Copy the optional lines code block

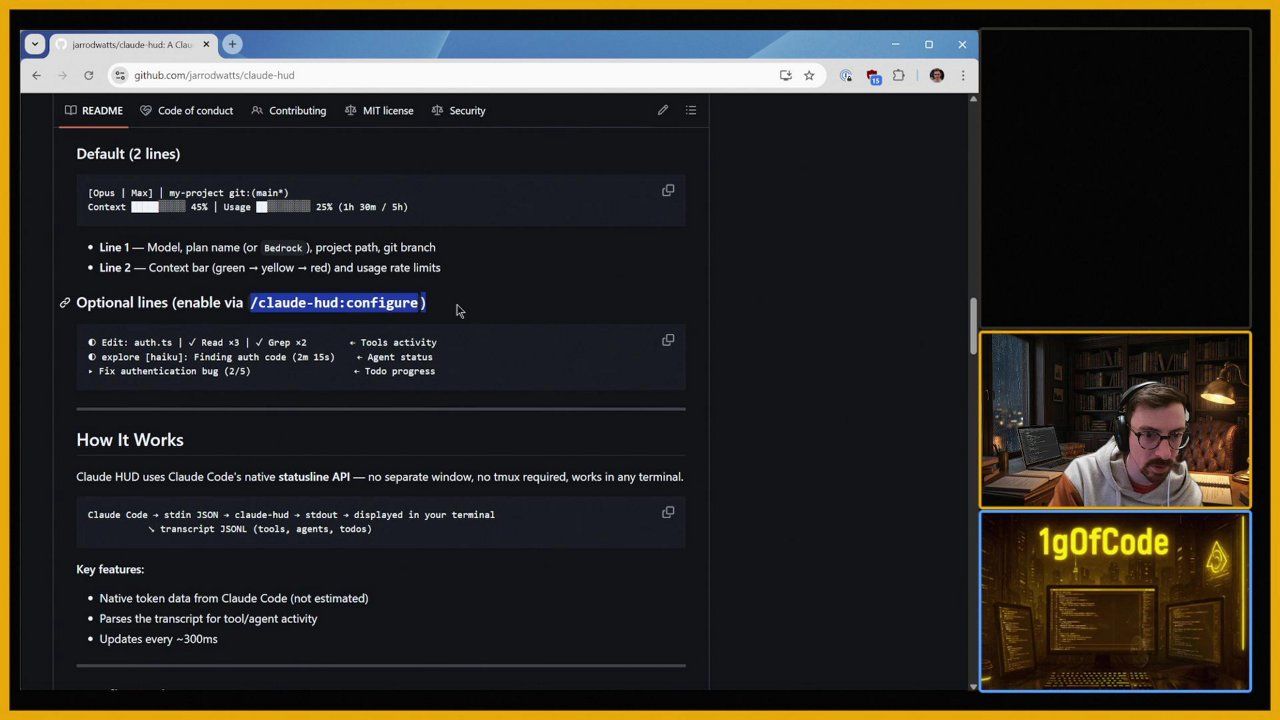668,340
